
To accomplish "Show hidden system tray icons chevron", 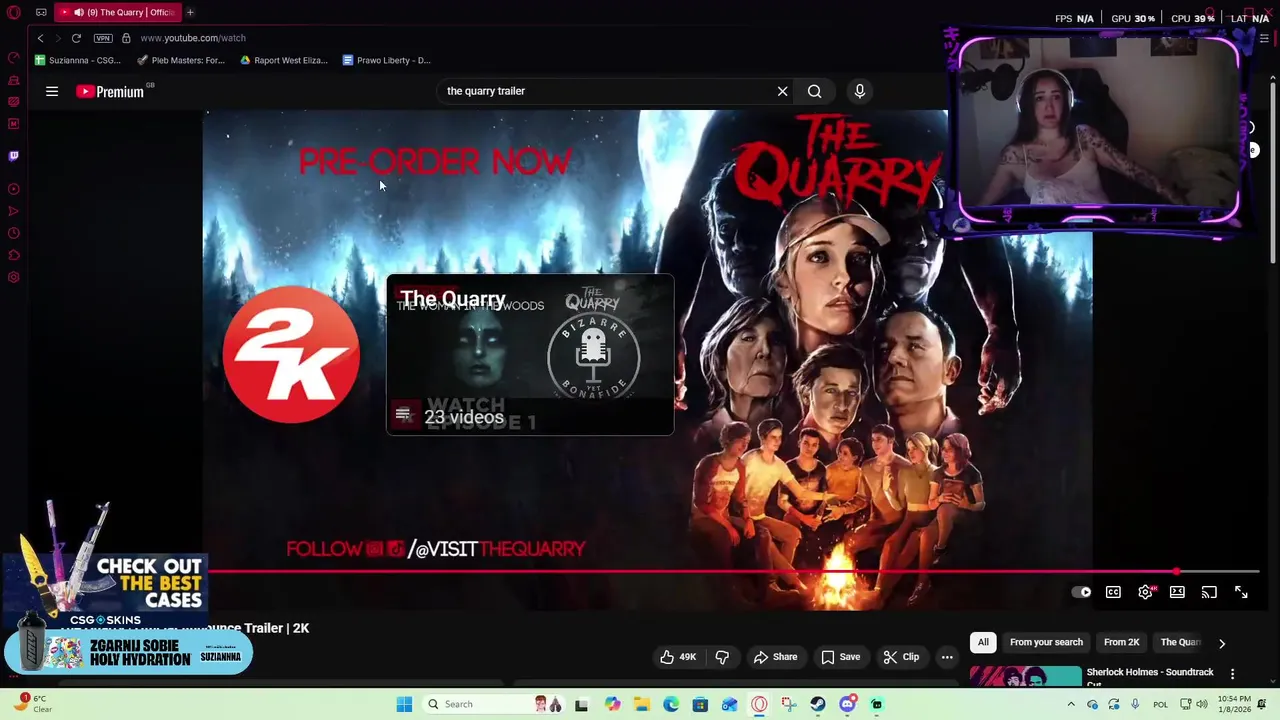I will tap(1071, 704).
